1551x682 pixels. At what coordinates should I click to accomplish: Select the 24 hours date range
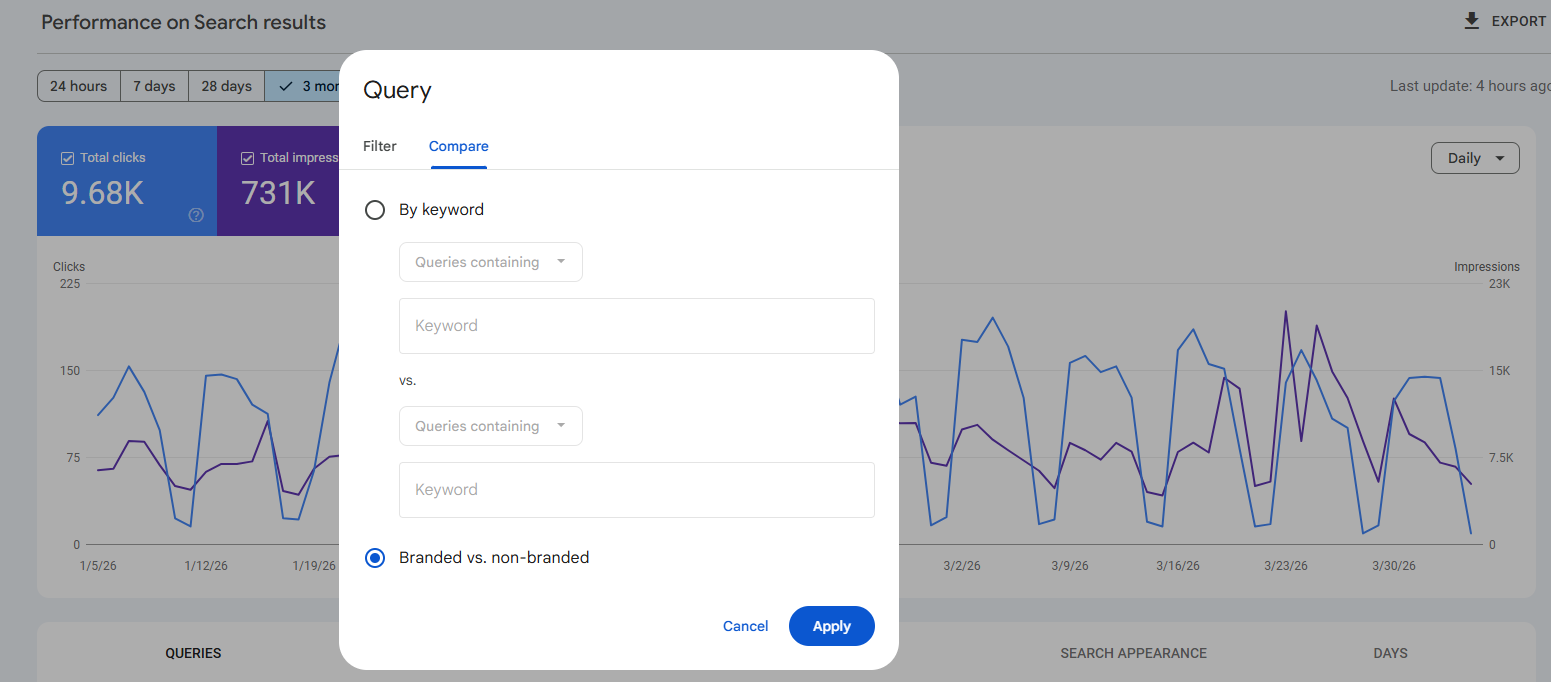tap(78, 86)
